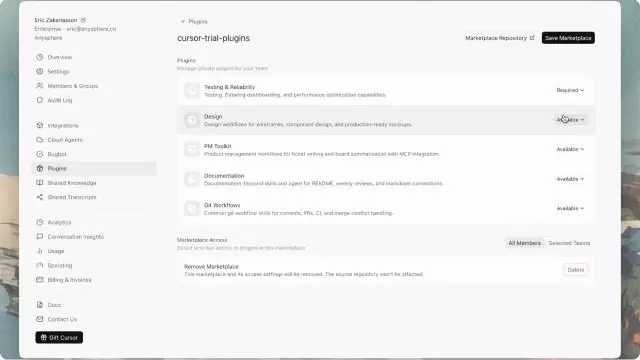Select the Contact Us envelope icon
Viewport: 640px width, 360px height.
click(40, 319)
